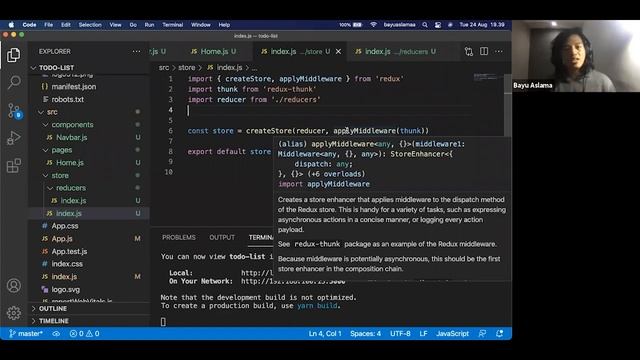Image resolution: width=640 pixels, height=360 pixels.
Task: Switch to the Home.js tab
Action: [213, 51]
